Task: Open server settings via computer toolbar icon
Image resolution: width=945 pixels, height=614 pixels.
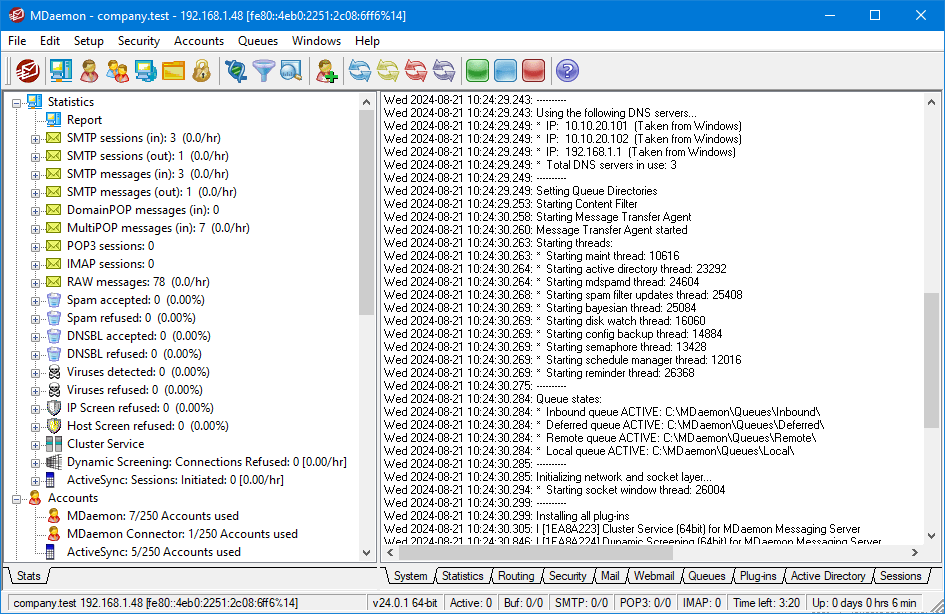Action: [x=61, y=70]
